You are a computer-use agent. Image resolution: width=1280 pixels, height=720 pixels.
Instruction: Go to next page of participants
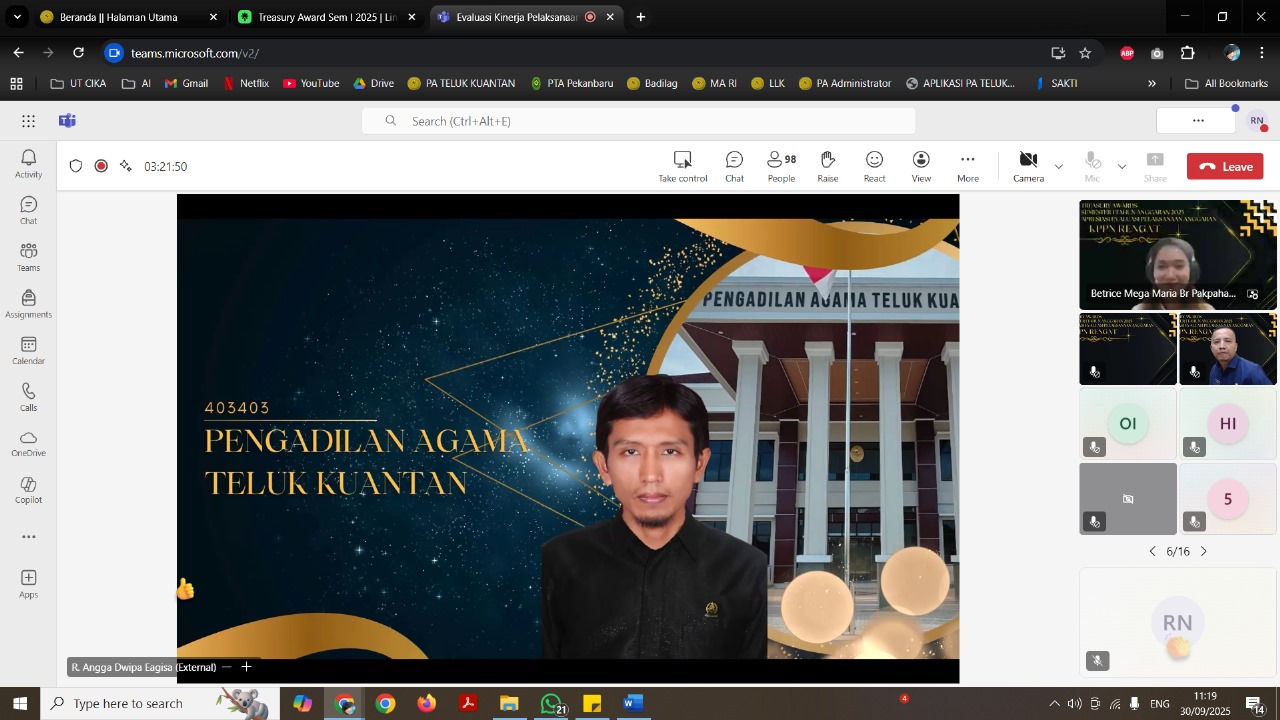click(1204, 551)
